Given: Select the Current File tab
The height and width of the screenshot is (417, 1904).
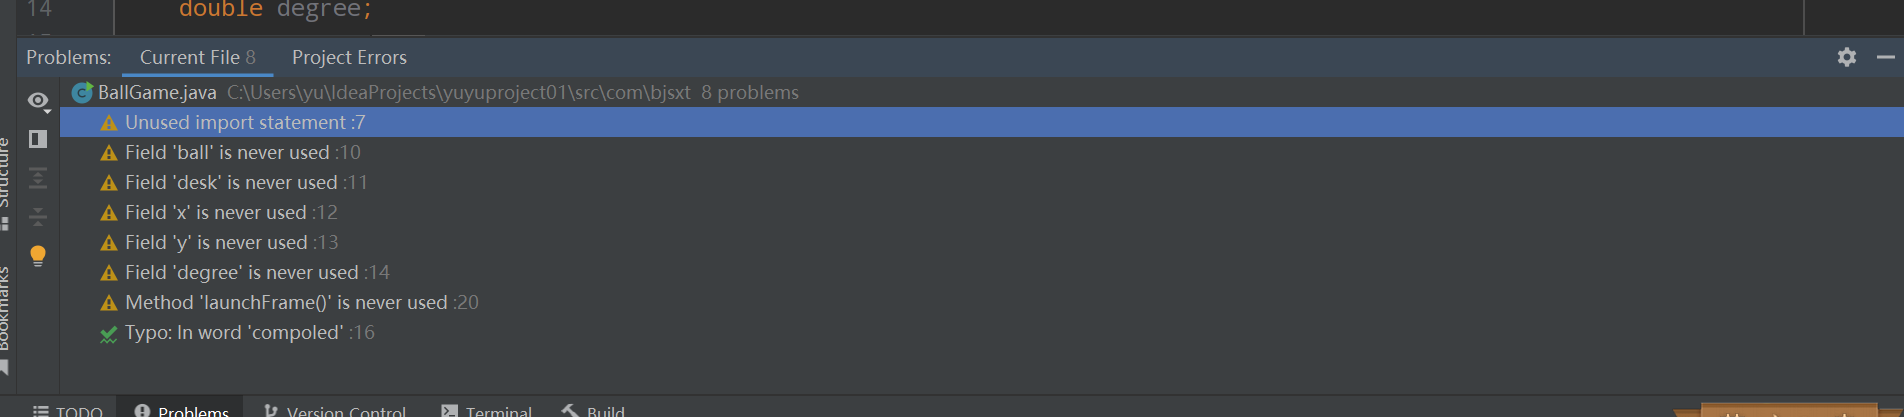Looking at the screenshot, I should (198, 57).
